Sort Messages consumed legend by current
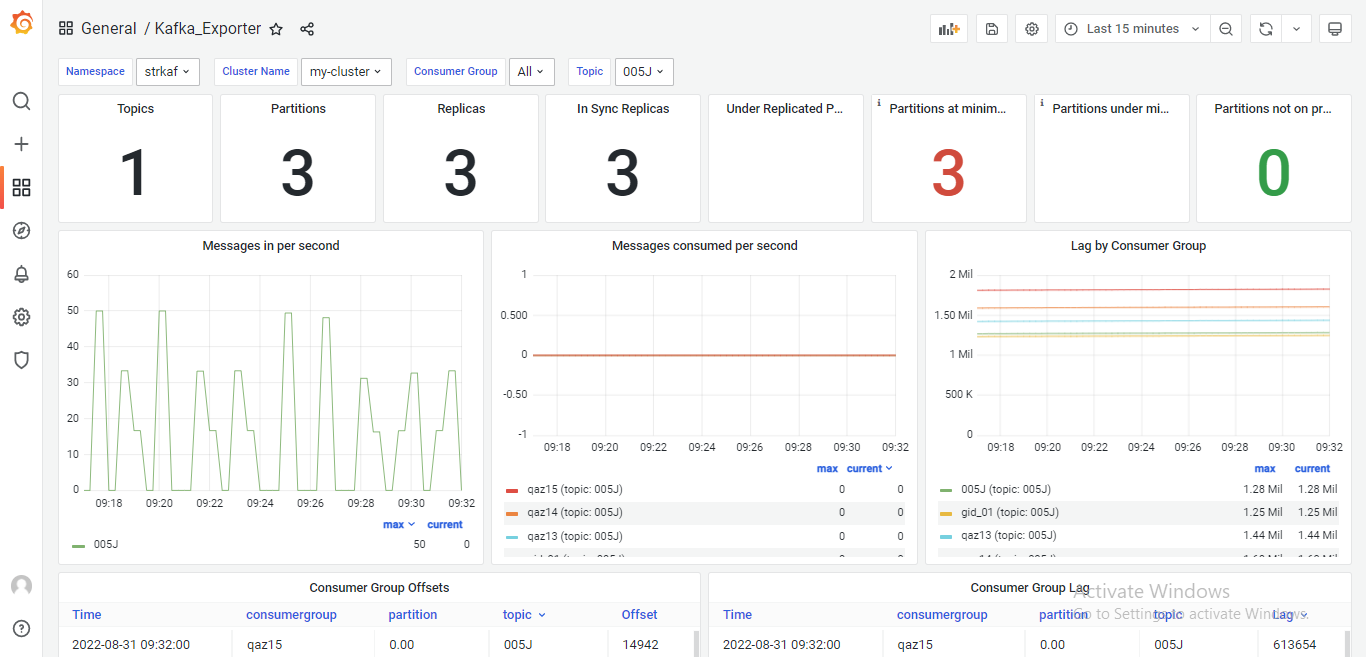This screenshot has width=1366, height=657. point(869,468)
